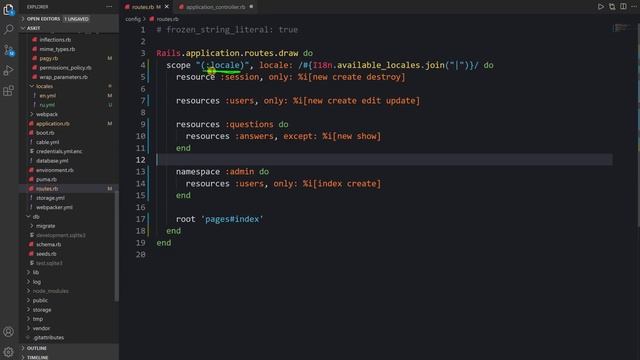Open the Source Control view
The width and height of the screenshot is (640, 360).
[9, 50]
